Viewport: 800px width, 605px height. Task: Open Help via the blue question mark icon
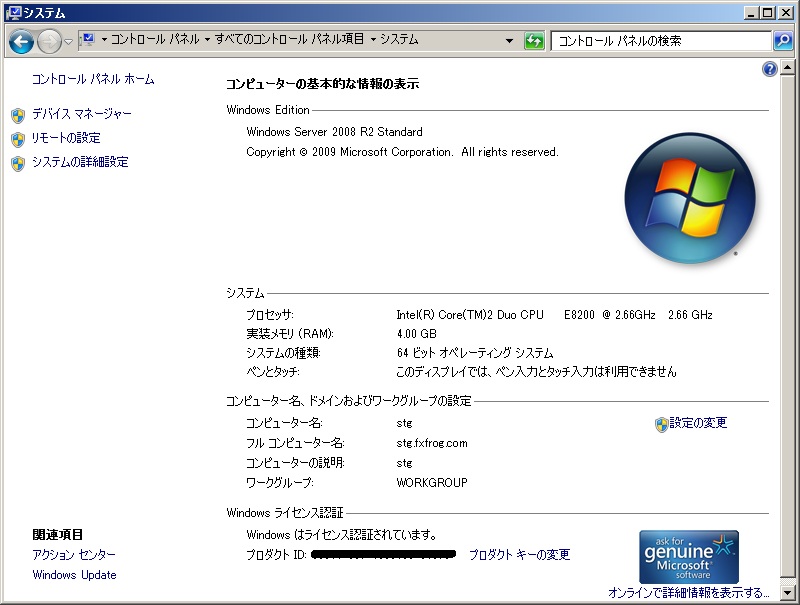tap(769, 69)
